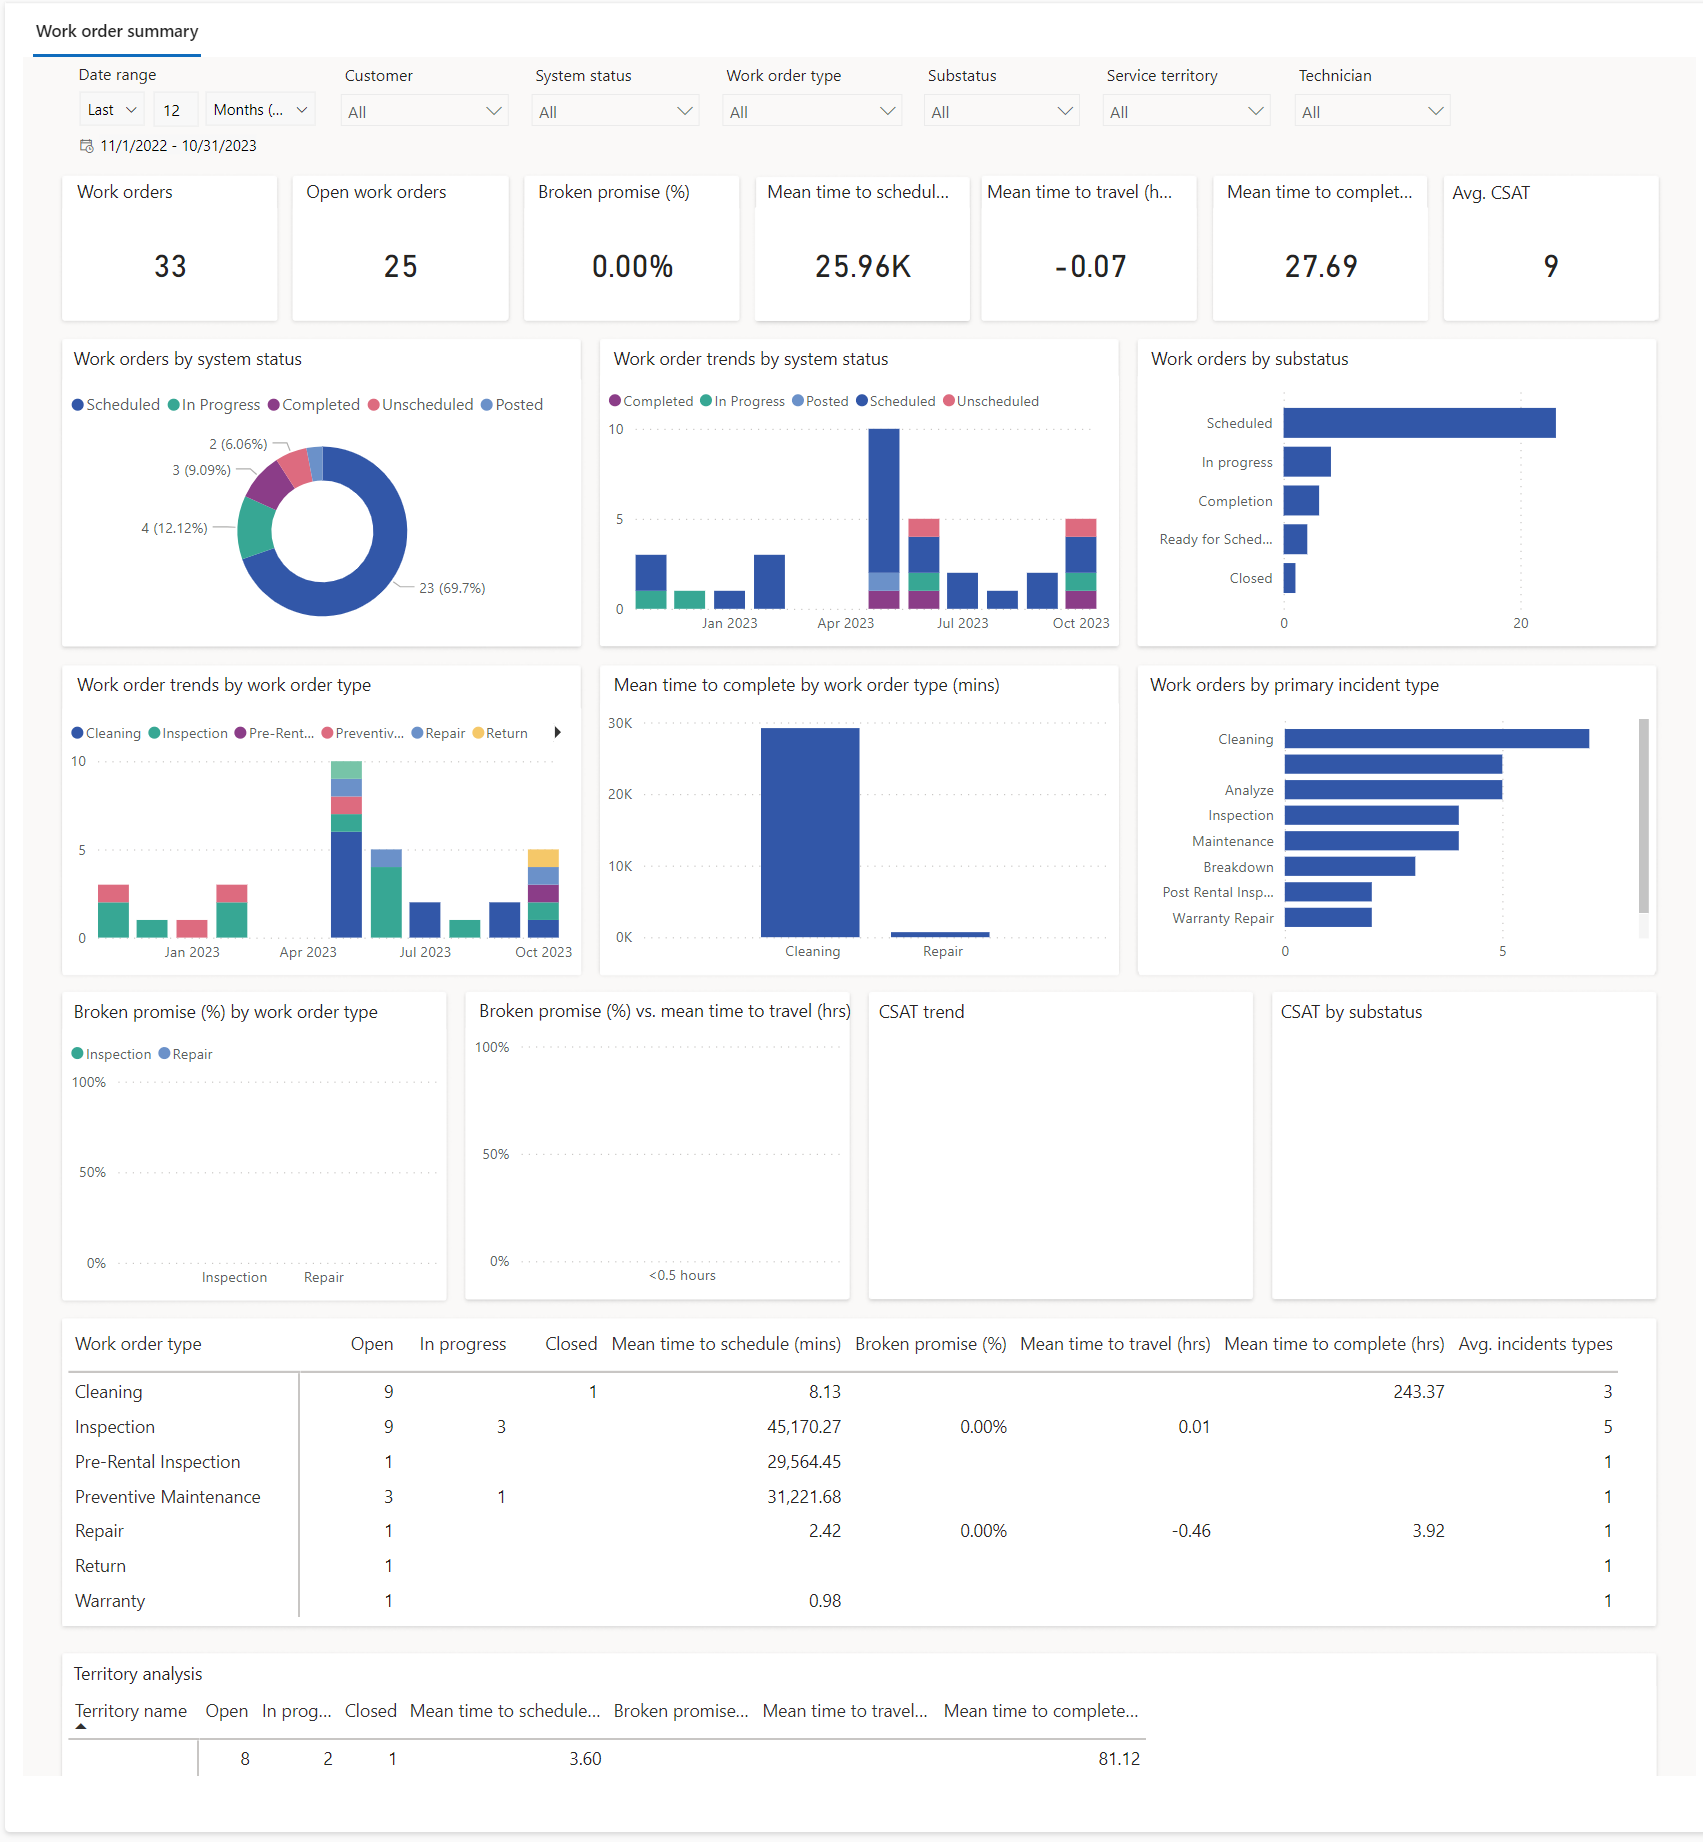This screenshot has width=1703, height=1842.
Task: Click Posted legend marker in system status donut
Action: tap(487, 405)
